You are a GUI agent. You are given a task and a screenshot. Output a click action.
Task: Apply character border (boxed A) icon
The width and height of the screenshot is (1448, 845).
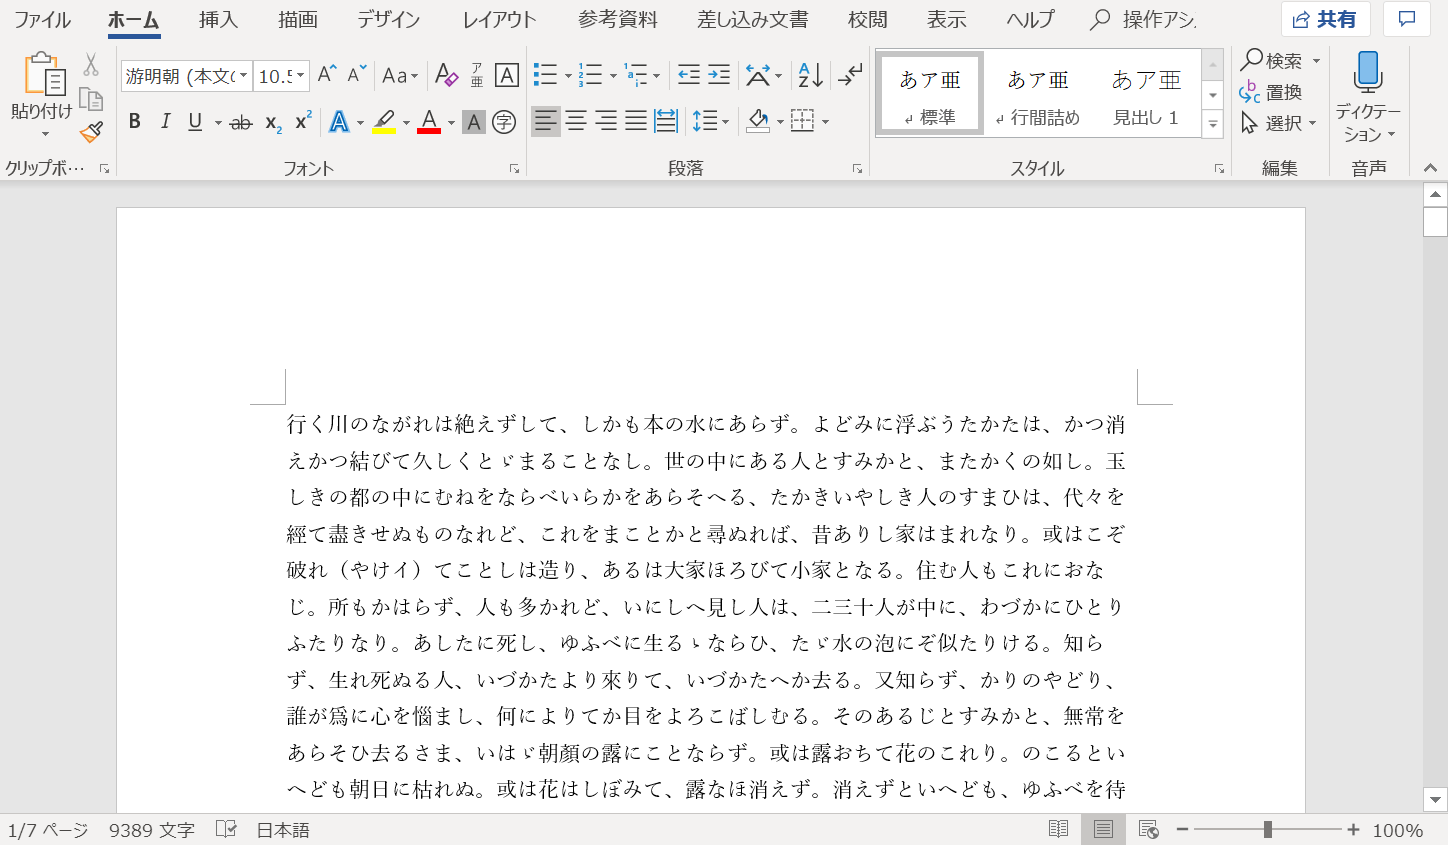pos(507,75)
